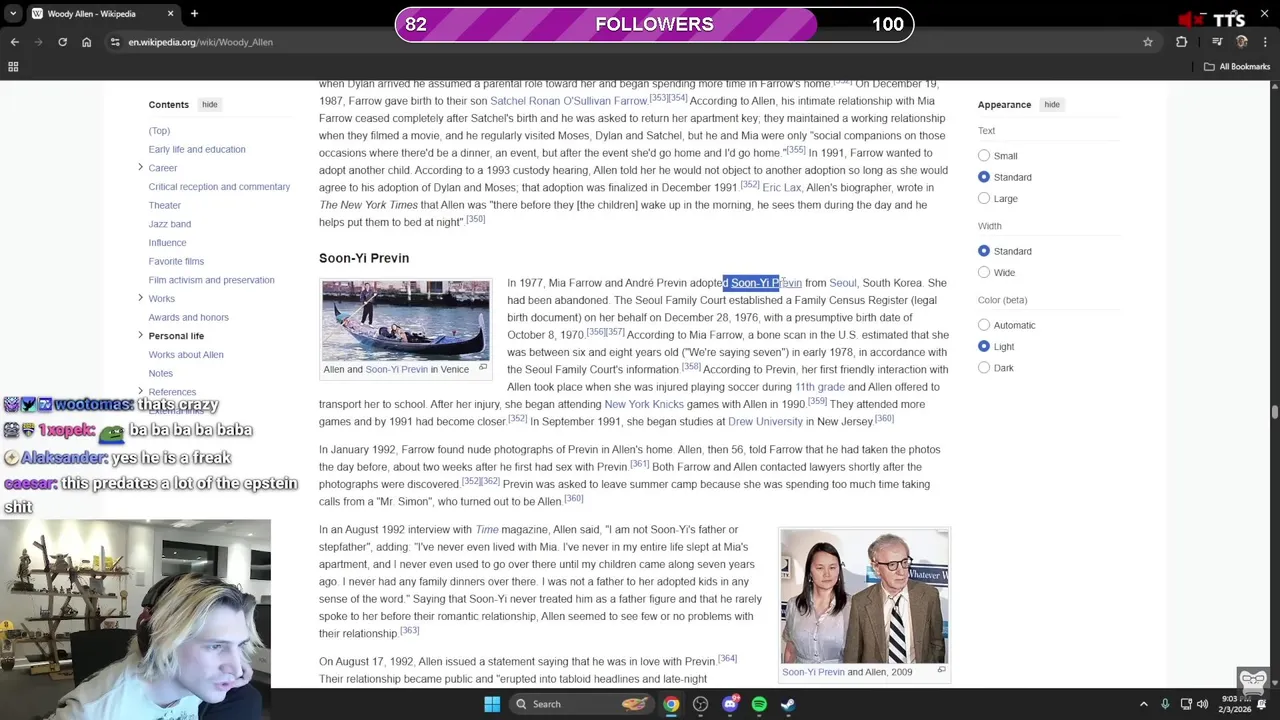Go to Works about Allen section

point(186,355)
